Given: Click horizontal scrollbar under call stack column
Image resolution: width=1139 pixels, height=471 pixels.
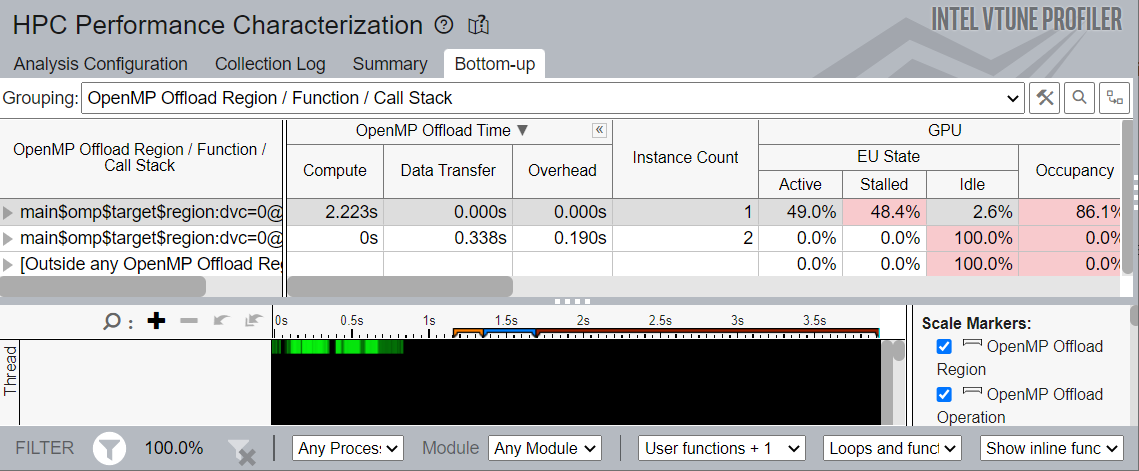Looking at the screenshot, I should tap(102, 286).
